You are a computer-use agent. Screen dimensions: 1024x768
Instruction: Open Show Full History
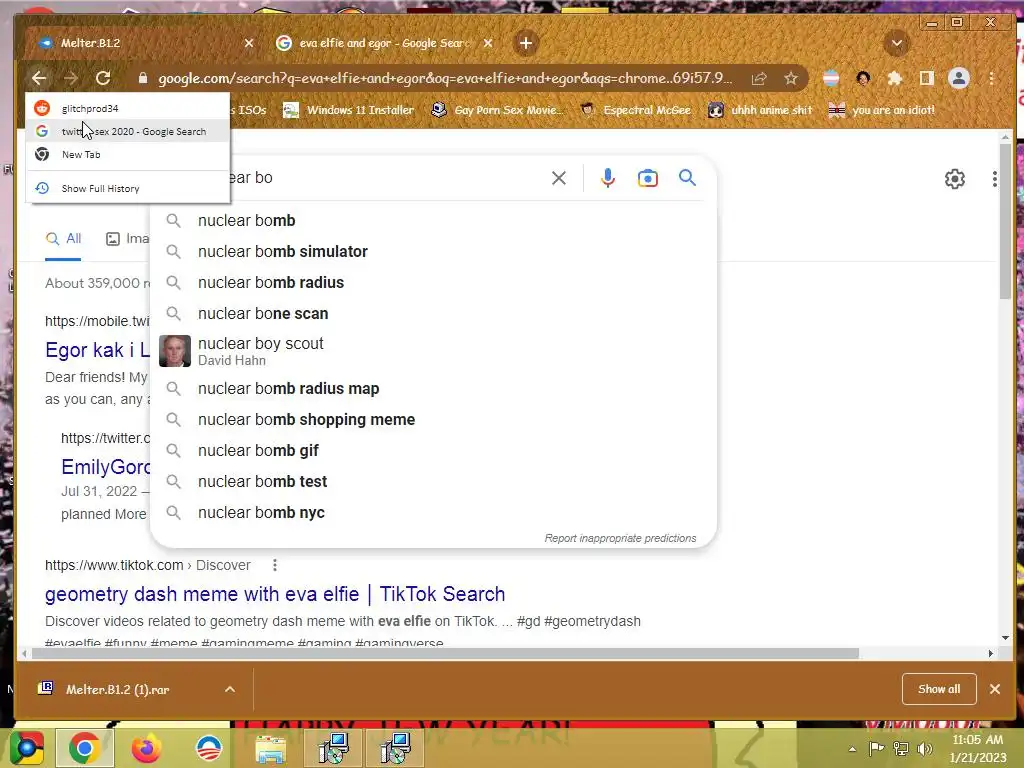128,189
